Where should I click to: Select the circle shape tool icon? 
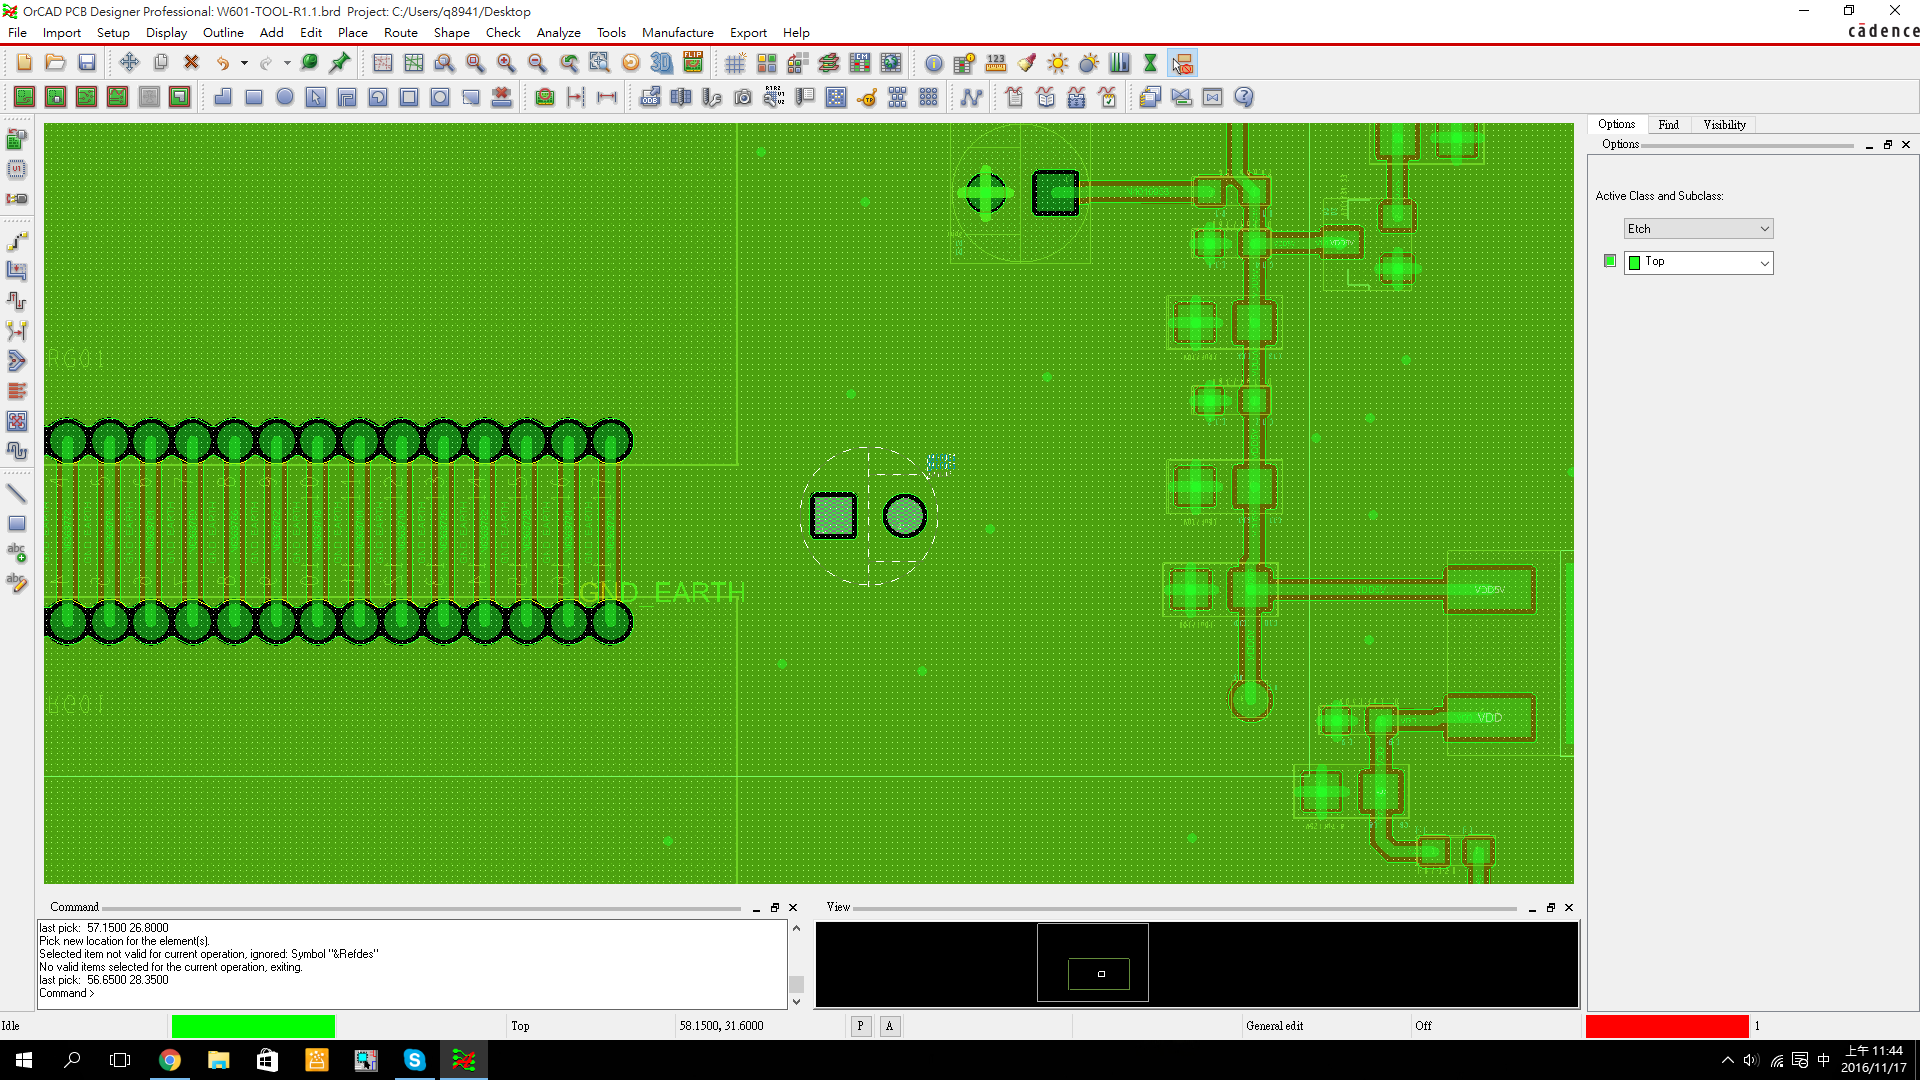(x=285, y=97)
